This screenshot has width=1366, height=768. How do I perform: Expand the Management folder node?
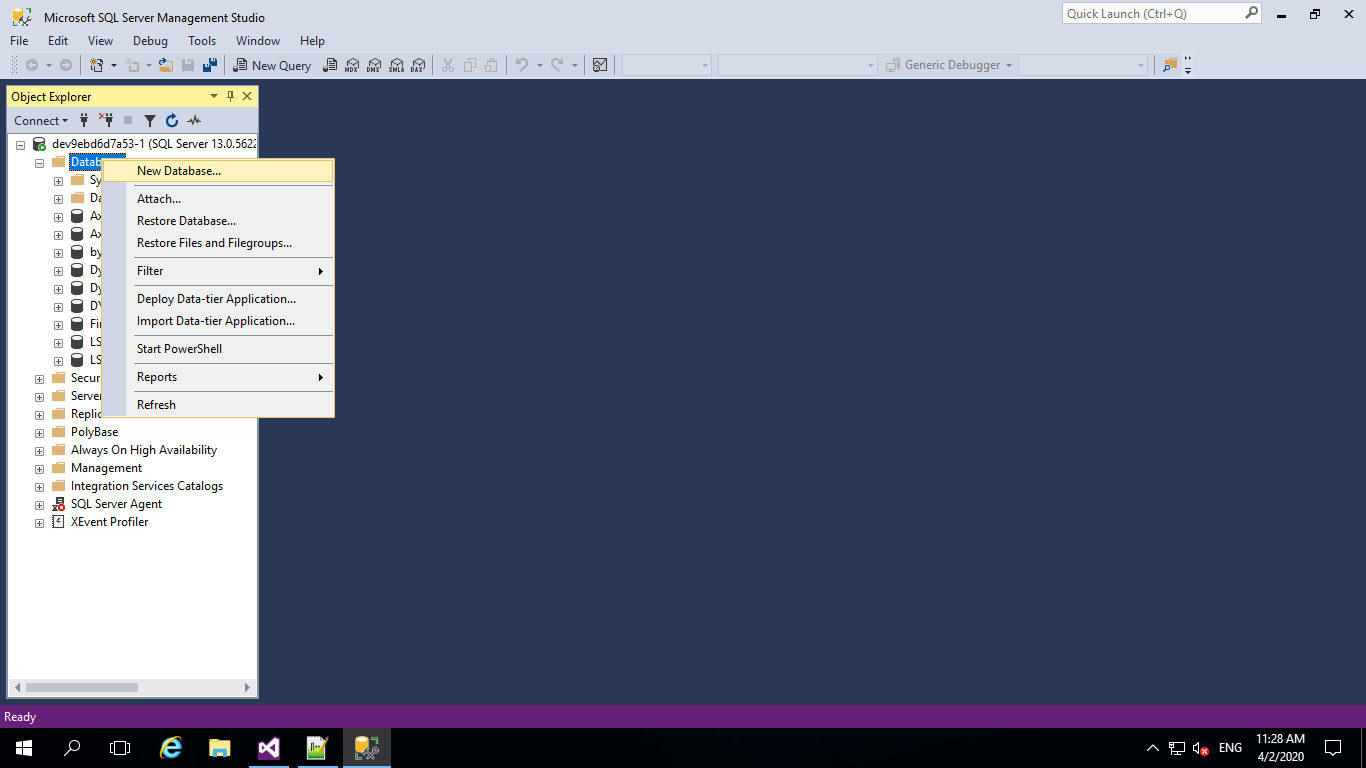(40, 469)
